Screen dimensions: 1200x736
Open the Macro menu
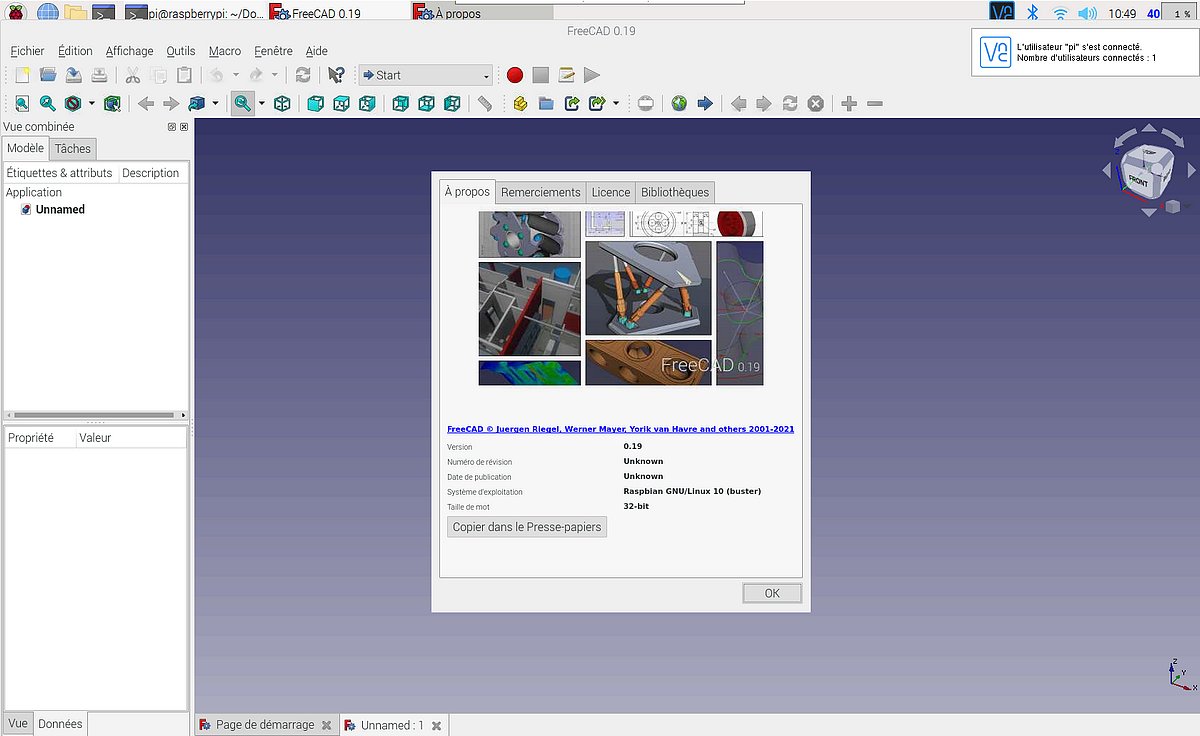[225, 51]
